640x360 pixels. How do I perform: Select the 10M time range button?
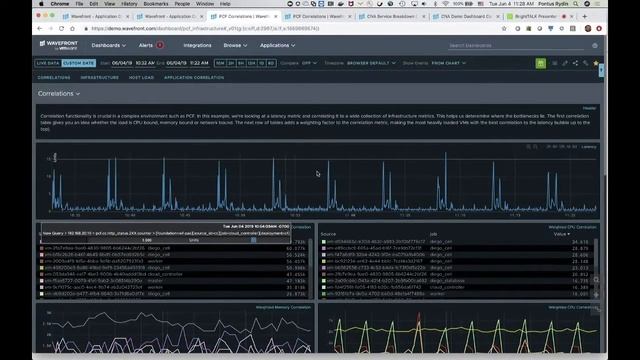[220, 63]
